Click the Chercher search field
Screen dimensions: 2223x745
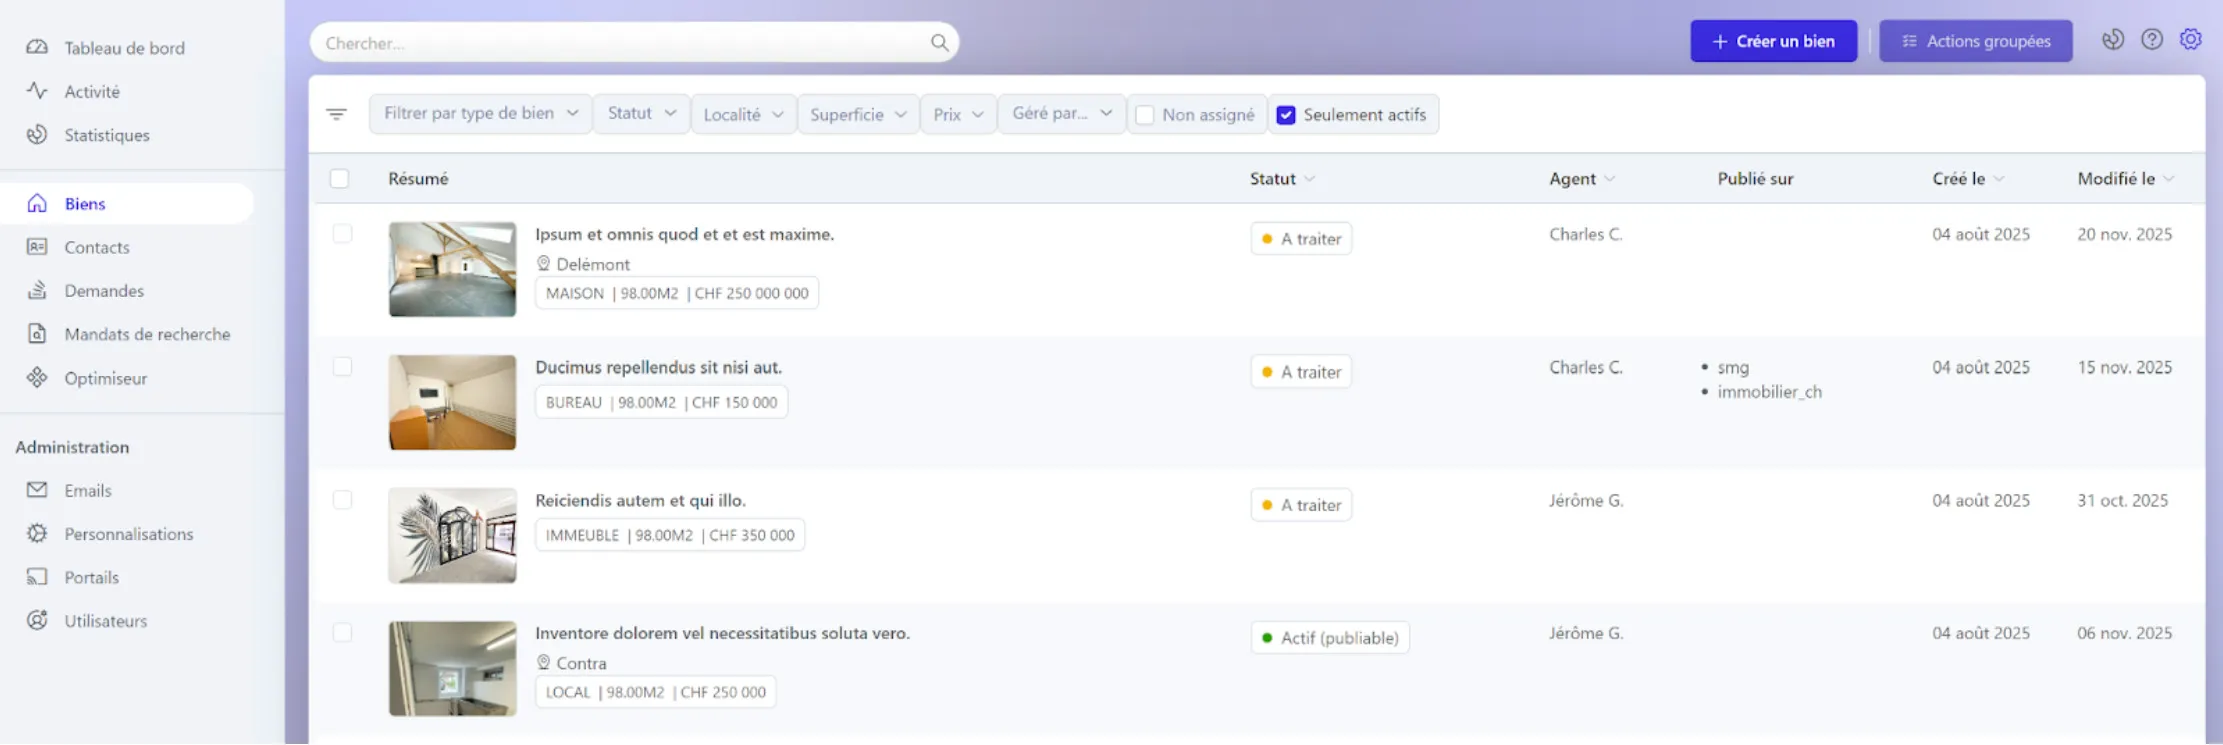(634, 43)
